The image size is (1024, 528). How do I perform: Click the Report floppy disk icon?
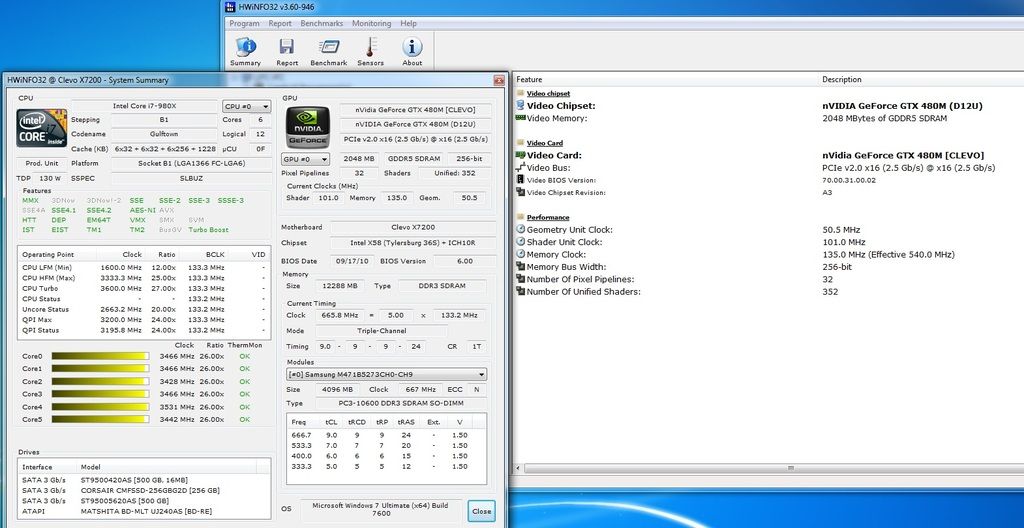pyautogui.click(x=286, y=47)
